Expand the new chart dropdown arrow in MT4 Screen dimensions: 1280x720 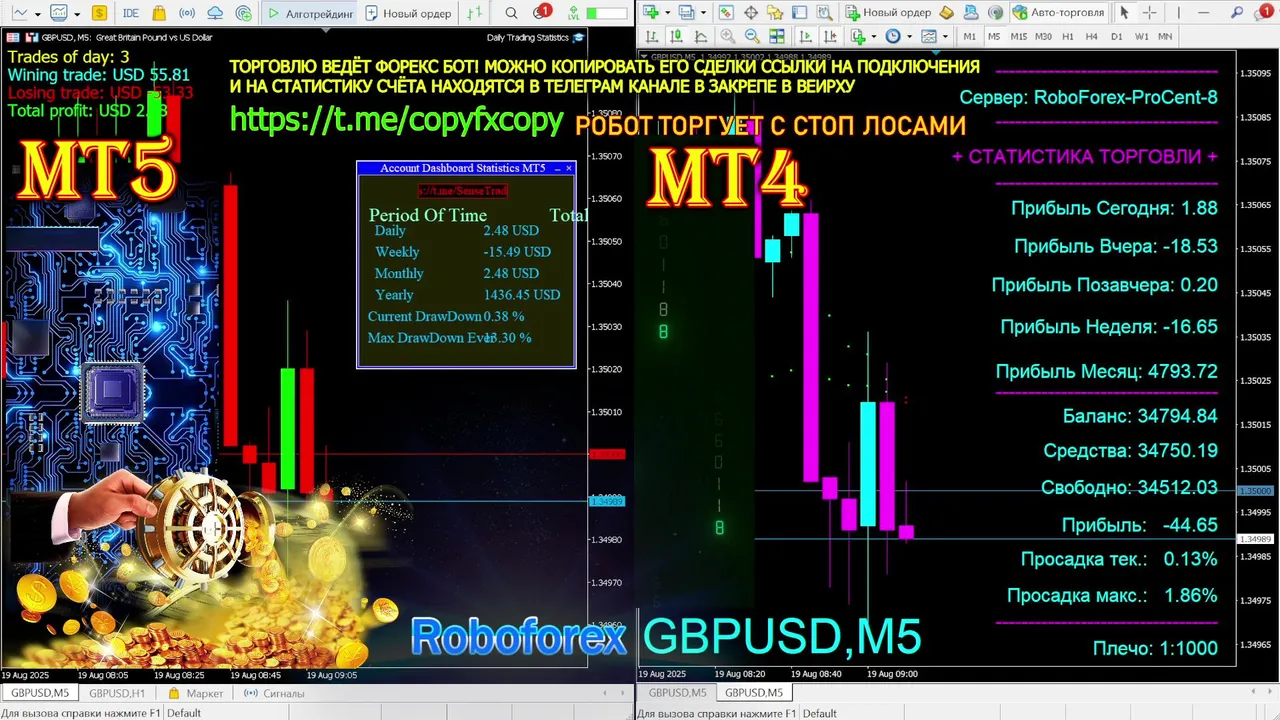click(668, 12)
